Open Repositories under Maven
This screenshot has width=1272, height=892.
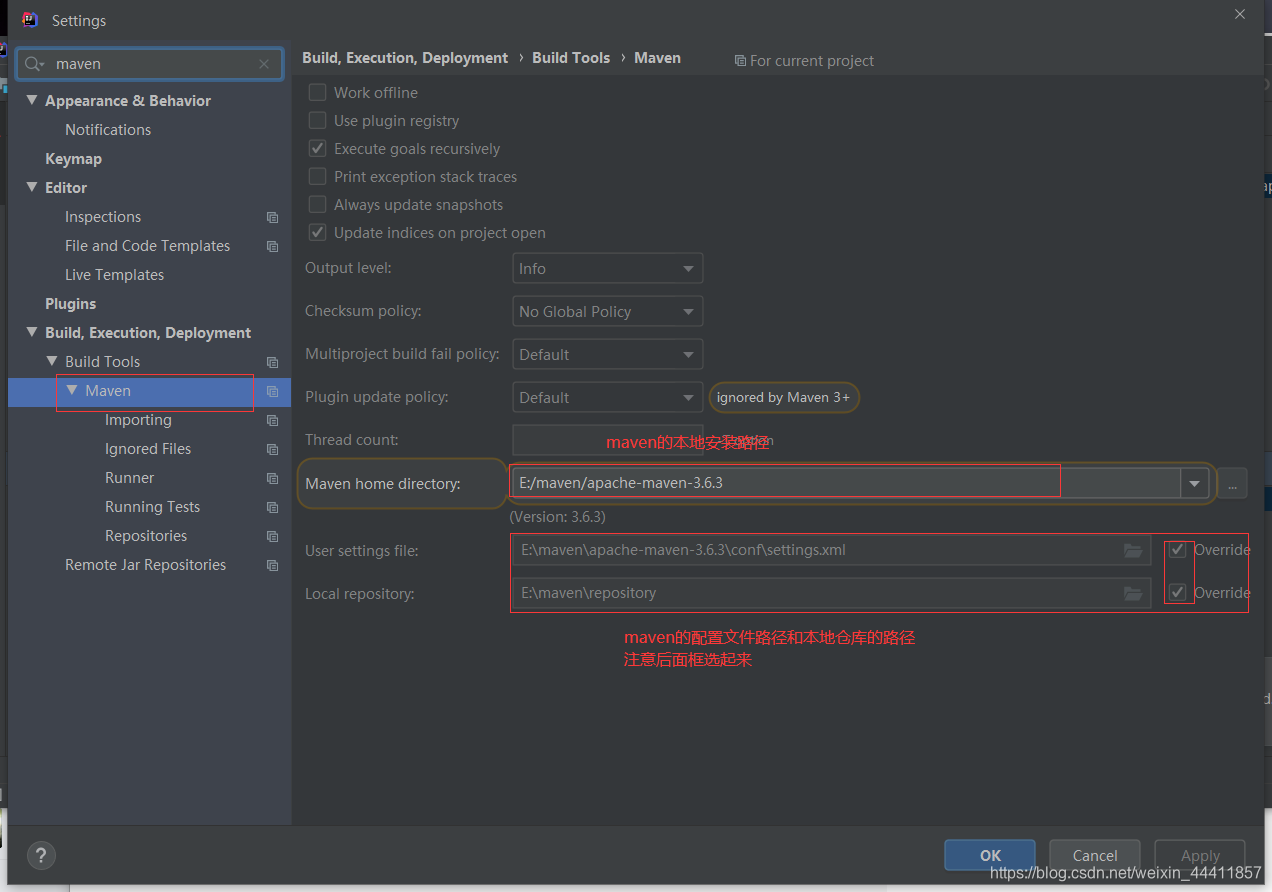tap(146, 536)
